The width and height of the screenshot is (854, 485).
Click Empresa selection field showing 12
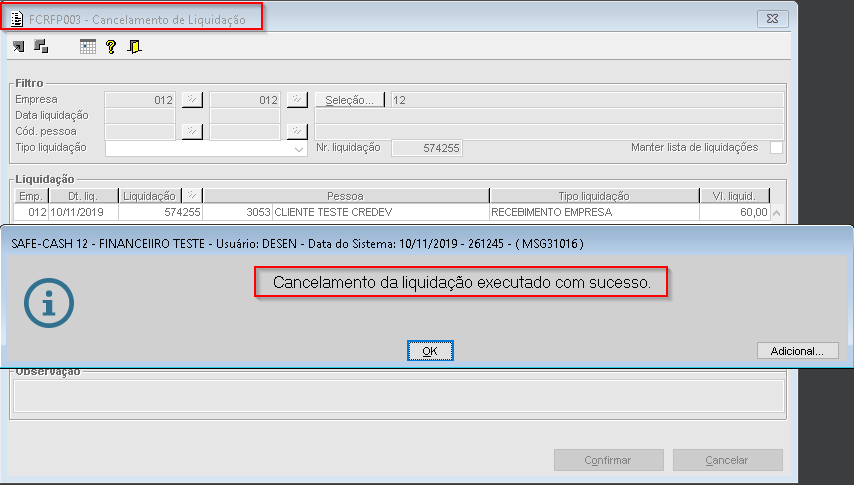point(587,100)
